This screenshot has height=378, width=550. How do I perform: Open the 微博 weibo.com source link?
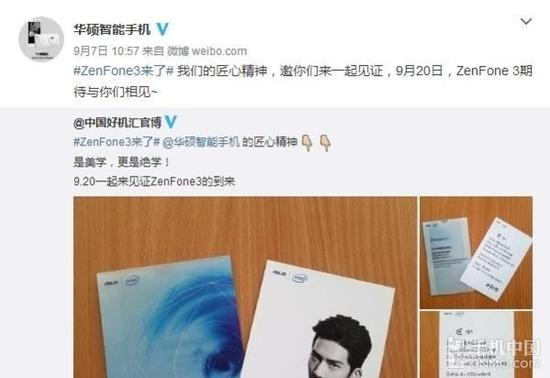tap(207, 51)
